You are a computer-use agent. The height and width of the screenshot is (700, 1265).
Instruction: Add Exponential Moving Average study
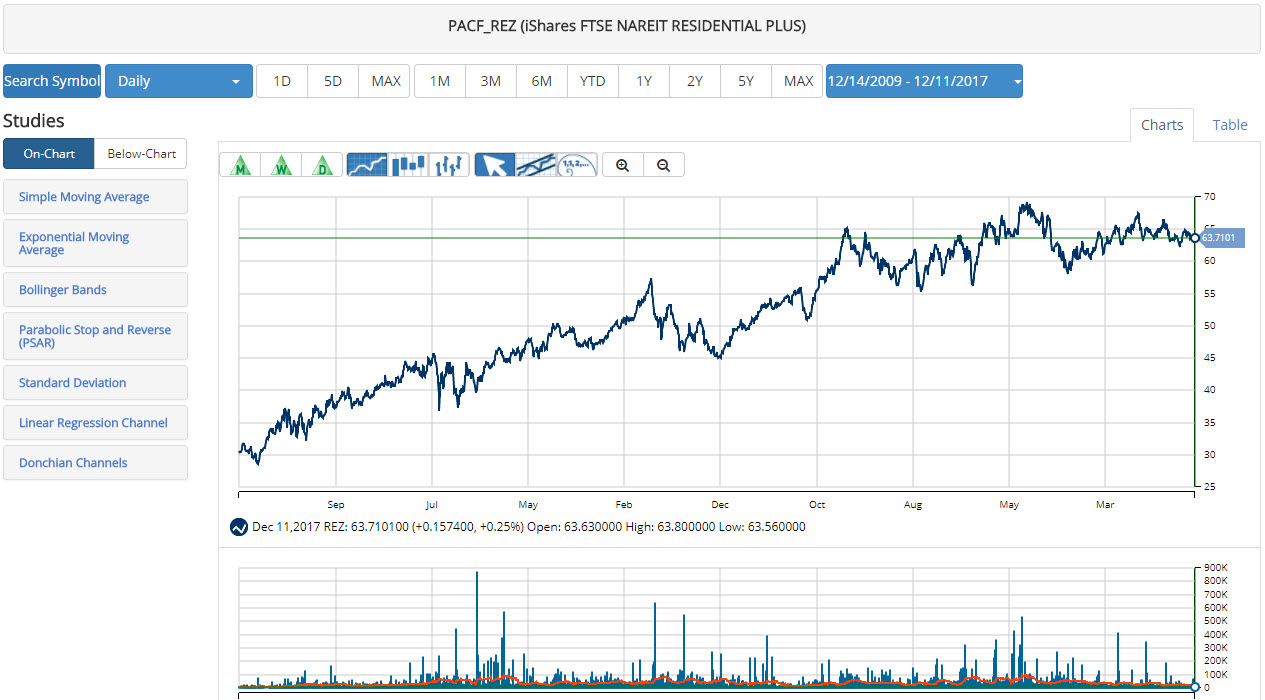(x=95, y=243)
